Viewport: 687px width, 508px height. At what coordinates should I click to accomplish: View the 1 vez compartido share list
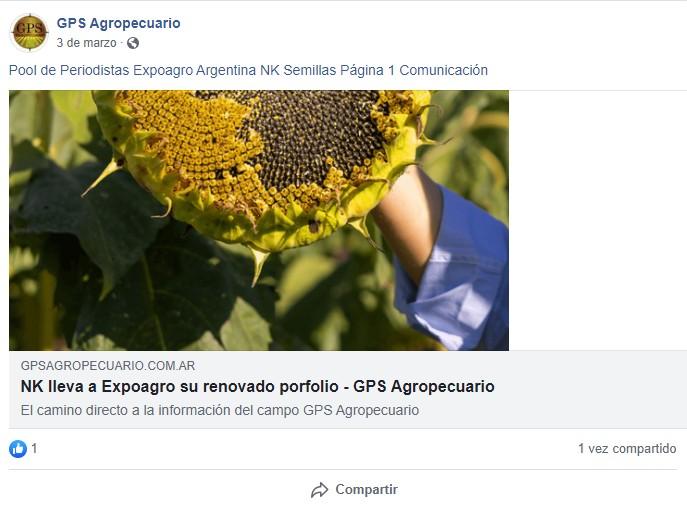click(627, 449)
